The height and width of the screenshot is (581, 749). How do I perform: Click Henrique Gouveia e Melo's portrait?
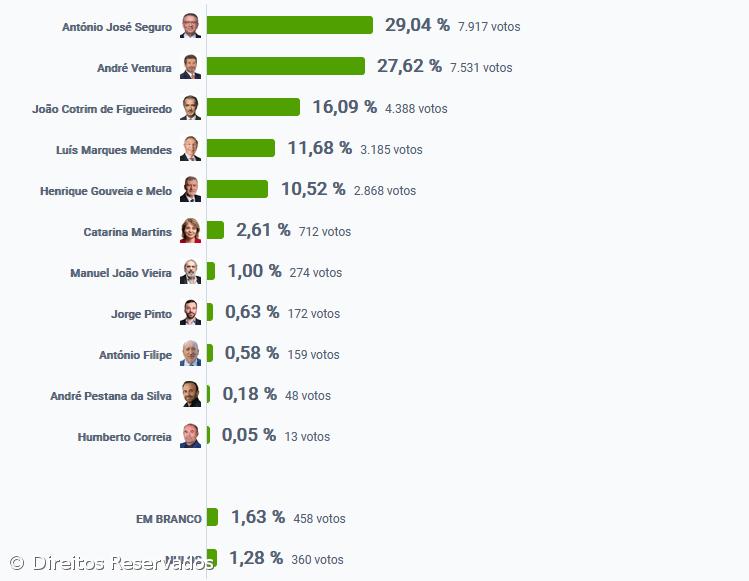point(190,190)
